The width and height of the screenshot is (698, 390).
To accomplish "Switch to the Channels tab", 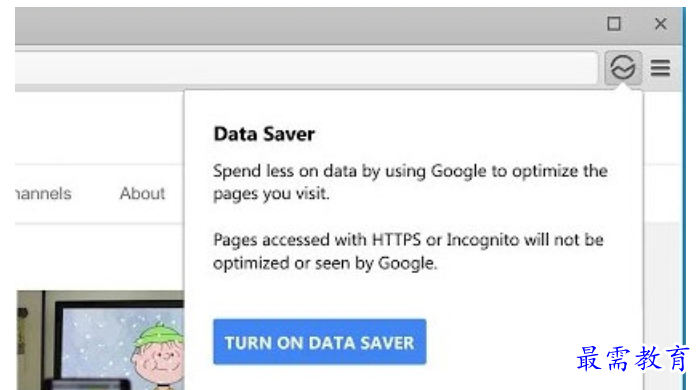I will 43,194.
